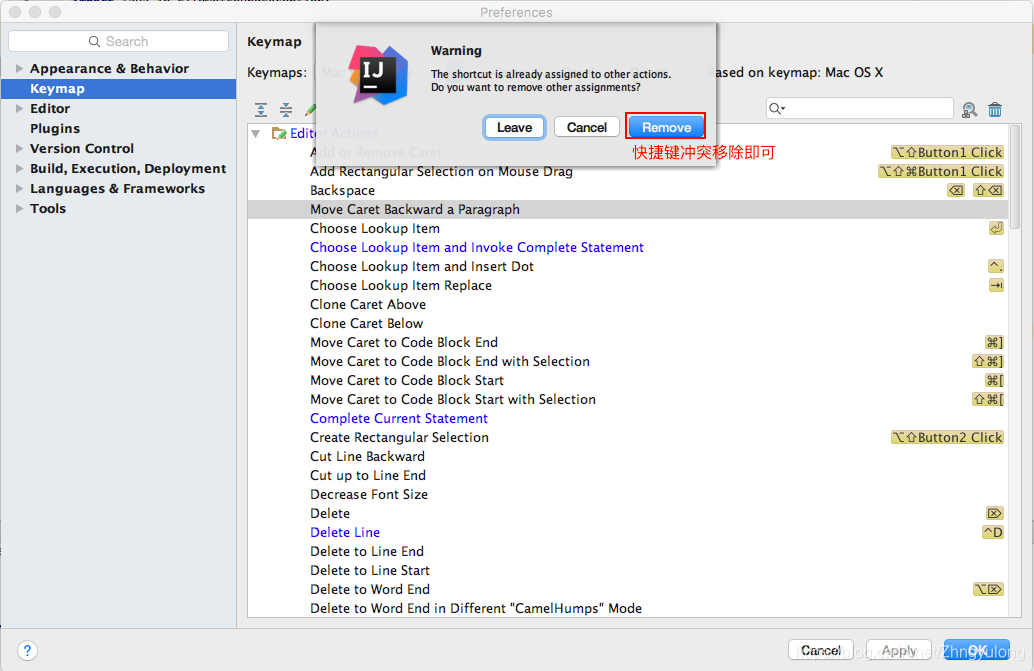Click the keymap action filter field
Screen dimensions: 1034x671
(860, 108)
